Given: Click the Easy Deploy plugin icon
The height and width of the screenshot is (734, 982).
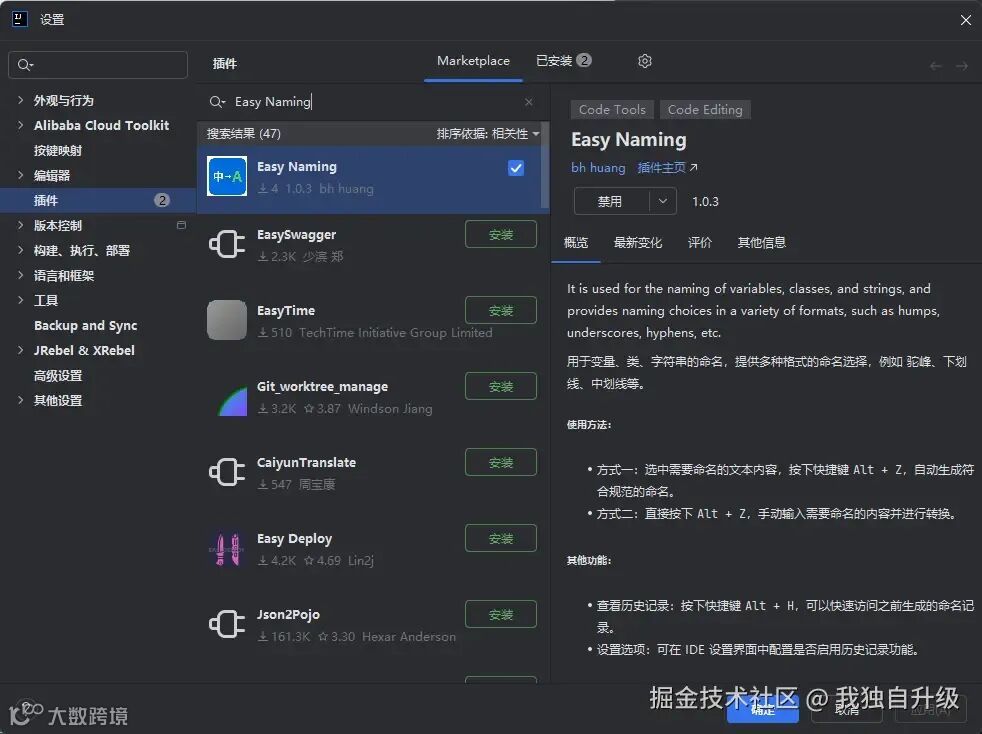Looking at the screenshot, I should tap(227, 549).
